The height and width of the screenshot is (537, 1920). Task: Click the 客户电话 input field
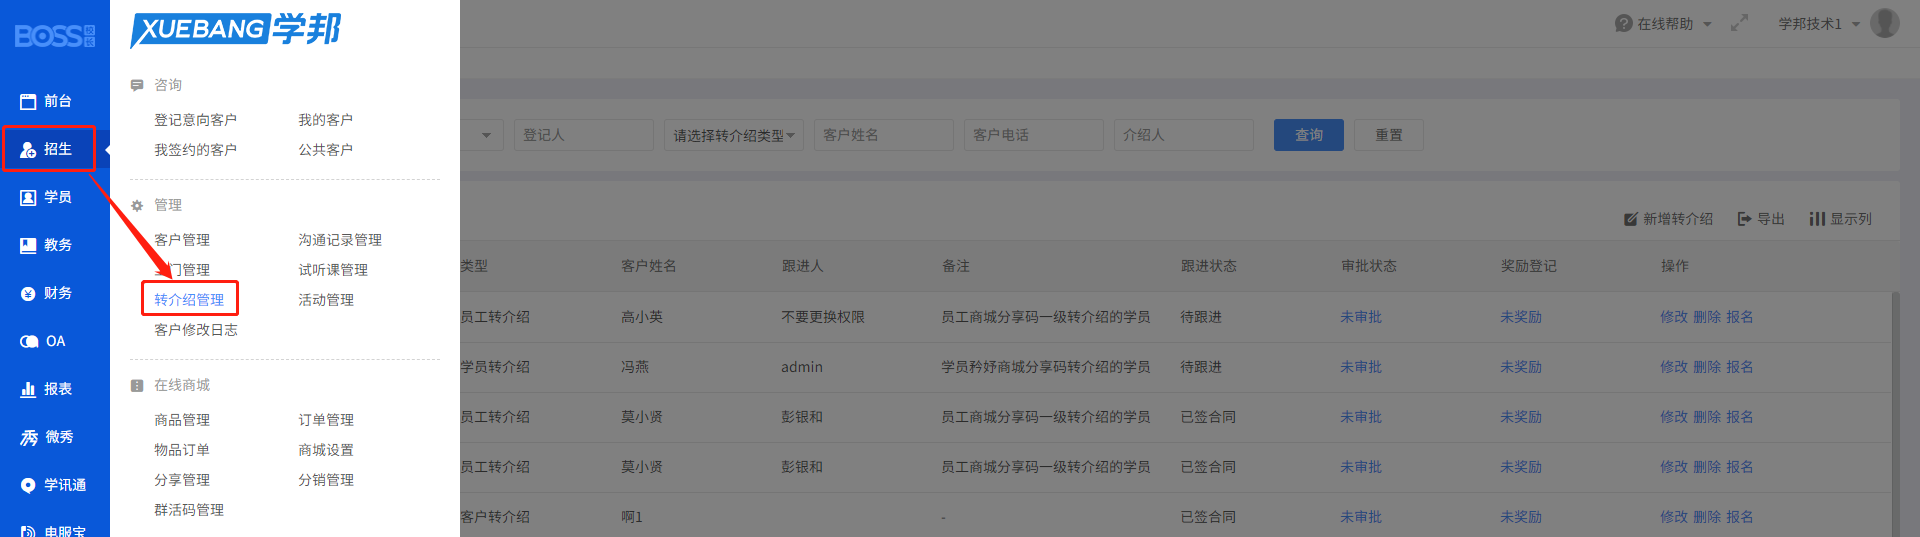tap(1034, 135)
